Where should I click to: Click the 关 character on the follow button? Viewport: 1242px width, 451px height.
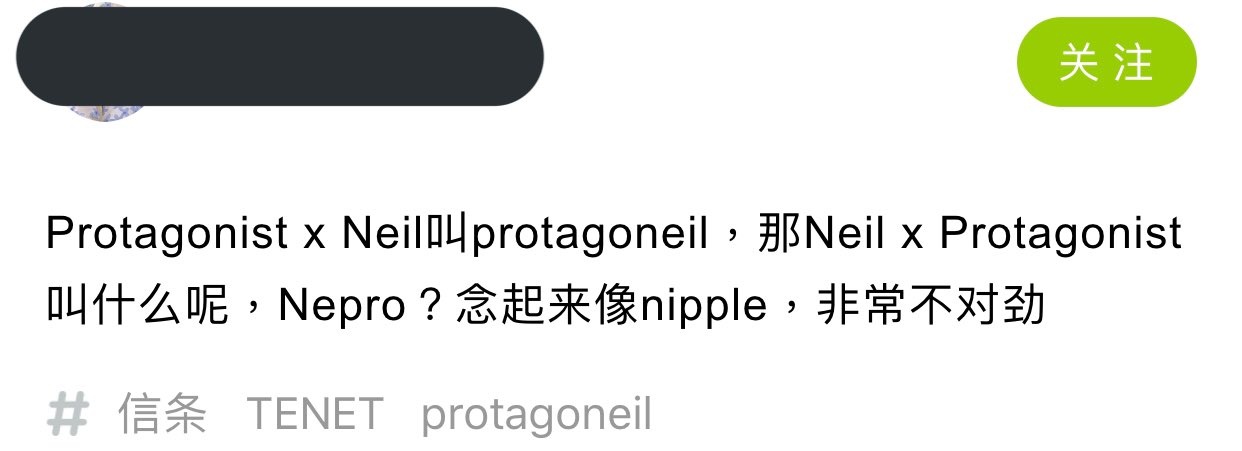[1079, 62]
